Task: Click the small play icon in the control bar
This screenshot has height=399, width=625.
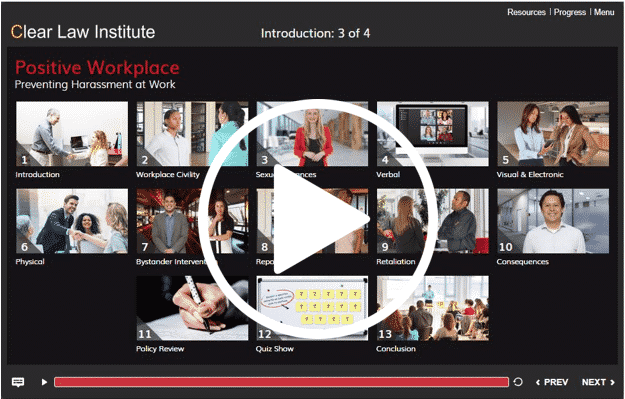Action: pyautogui.click(x=44, y=382)
